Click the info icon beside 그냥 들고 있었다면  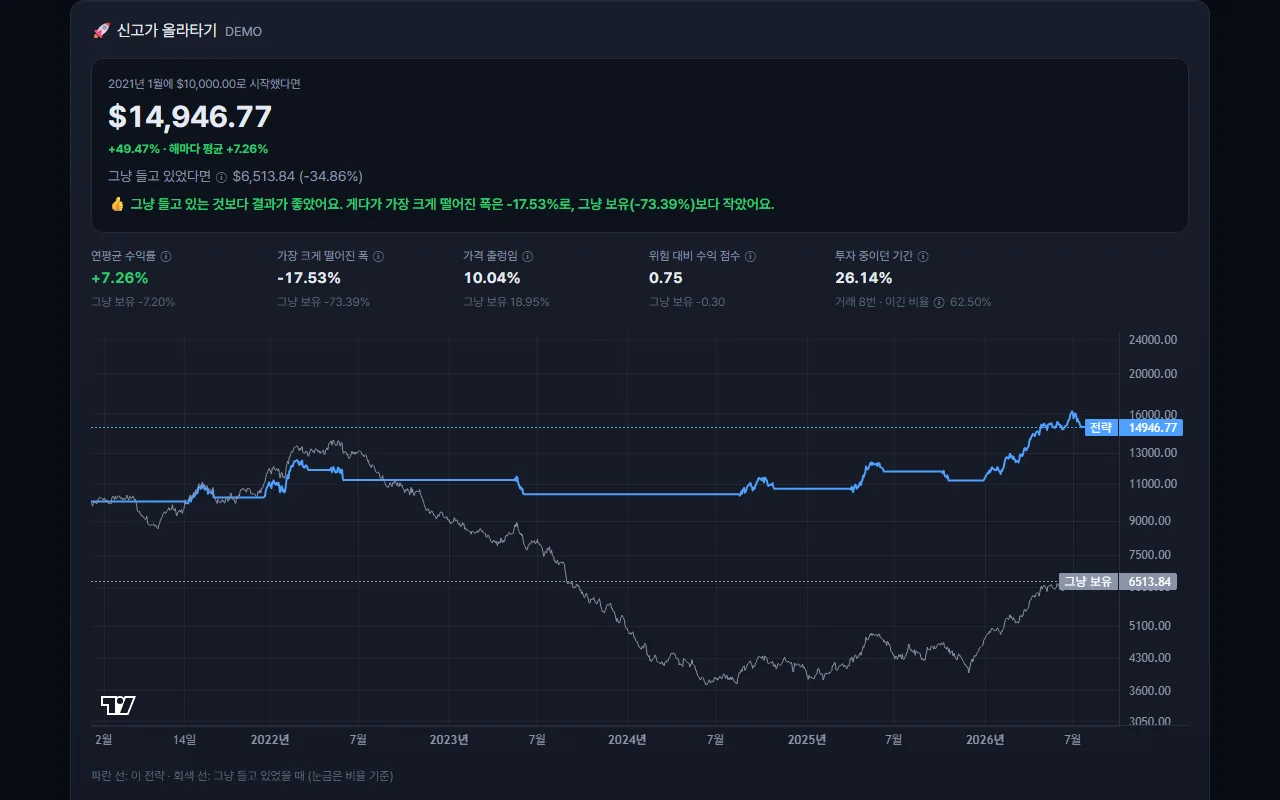(x=221, y=177)
